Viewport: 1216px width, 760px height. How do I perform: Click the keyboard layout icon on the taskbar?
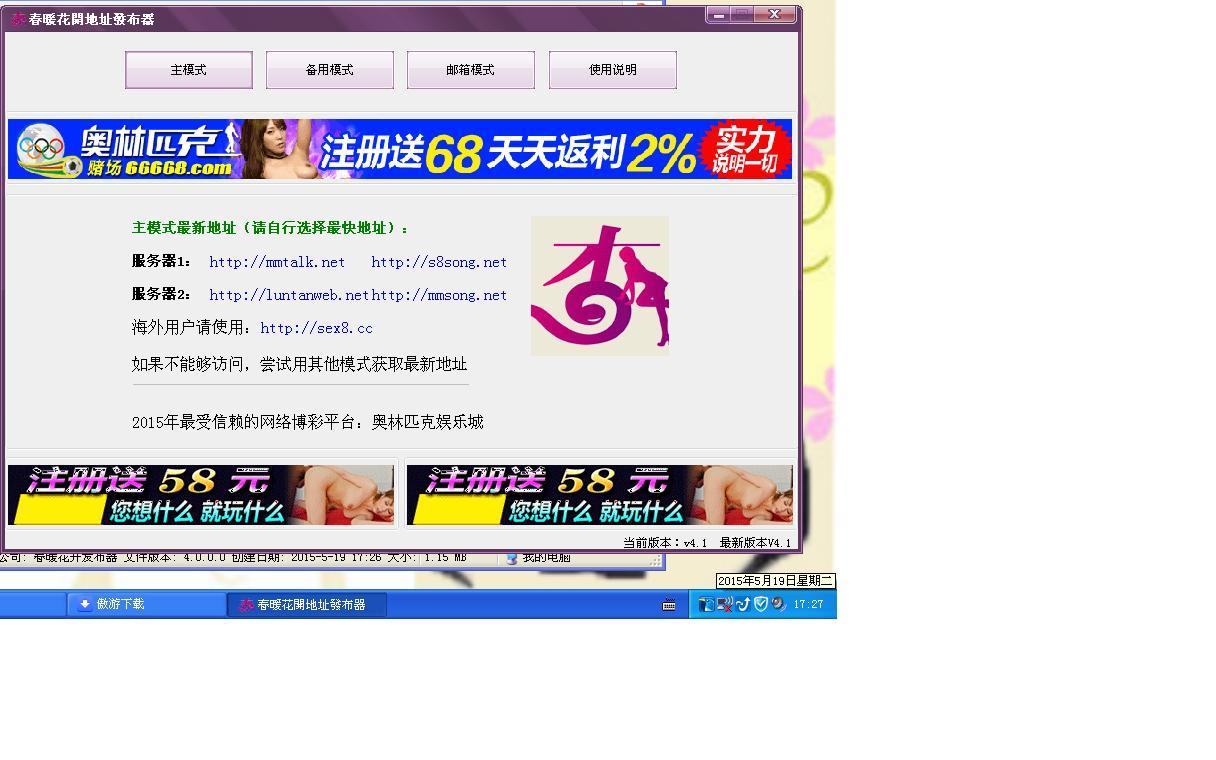click(669, 604)
